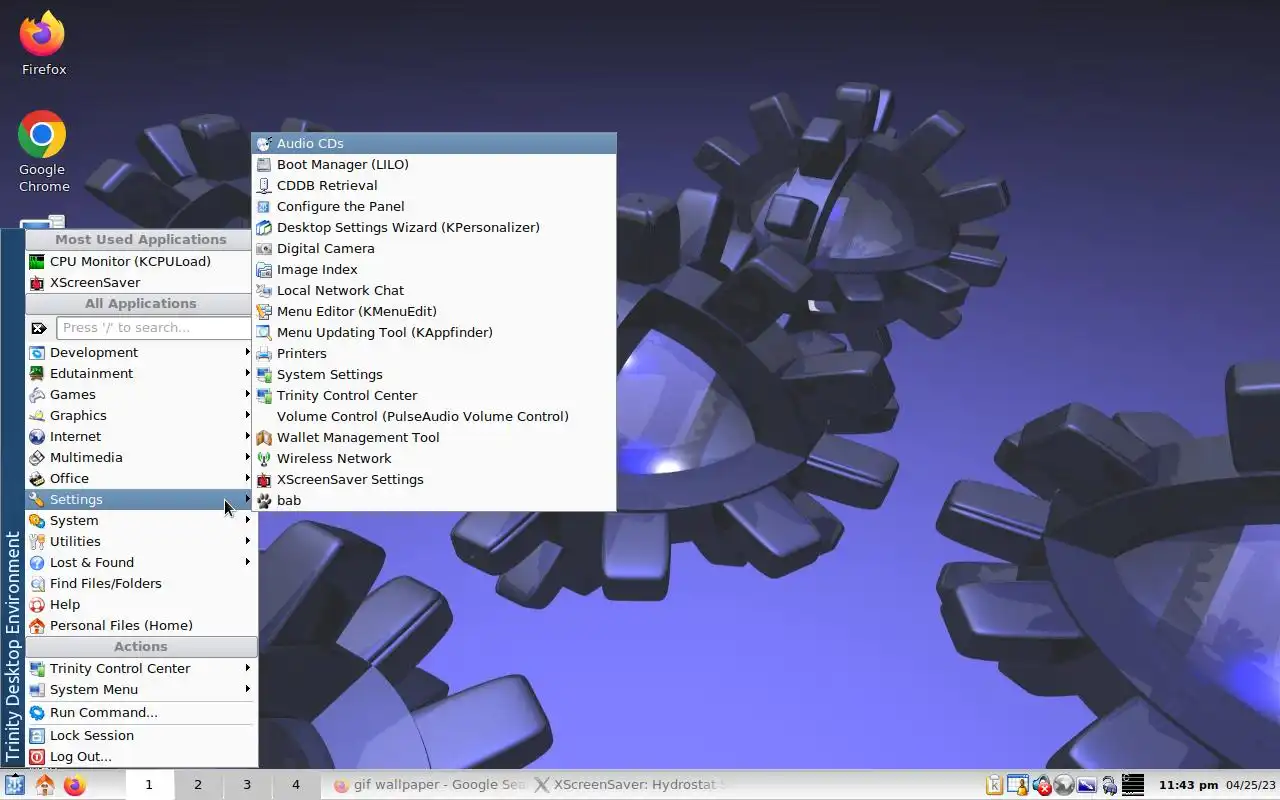Open Wallet Management Tool

(x=434, y=437)
